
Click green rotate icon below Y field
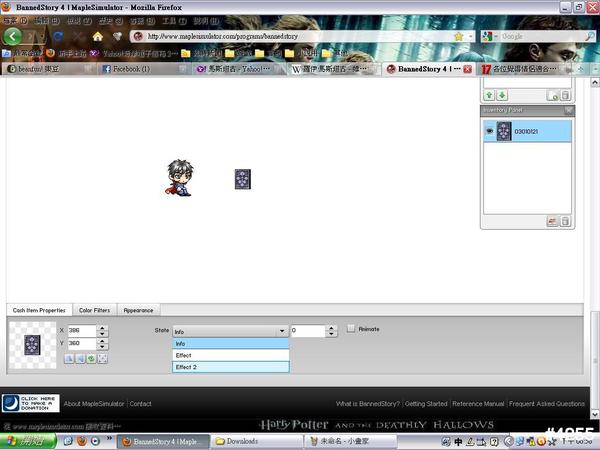(91, 359)
